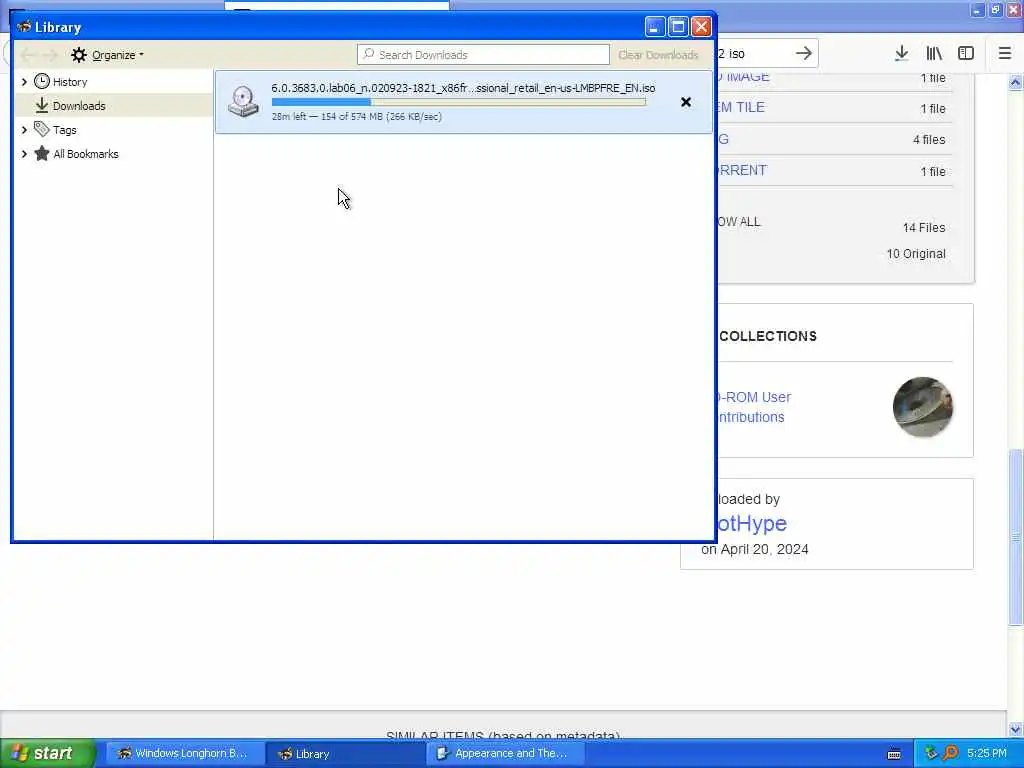This screenshot has width=1024, height=768.
Task: Click the ISO download progress bar
Action: 458,102
